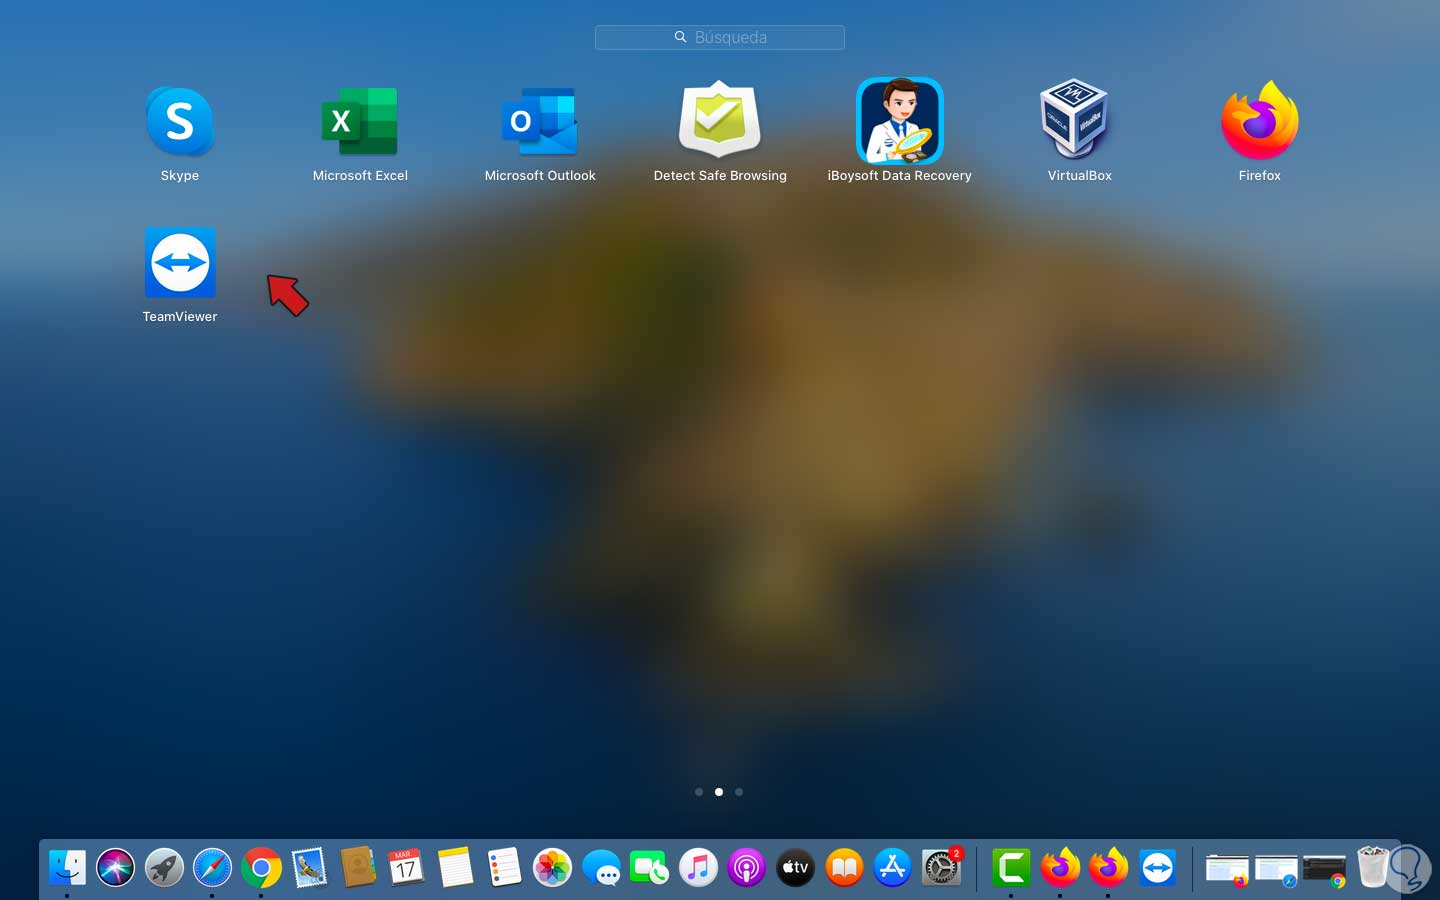Open Apple TV from the Dock

[795, 867]
